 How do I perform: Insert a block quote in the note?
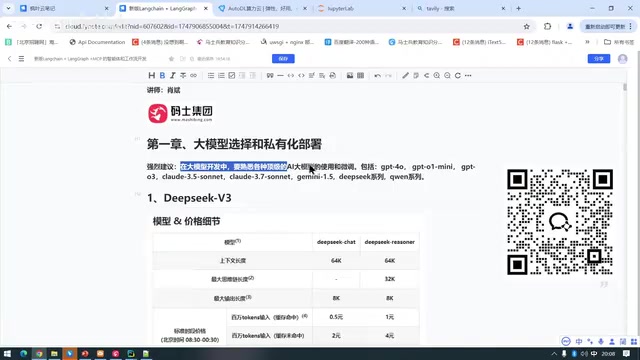(270, 76)
